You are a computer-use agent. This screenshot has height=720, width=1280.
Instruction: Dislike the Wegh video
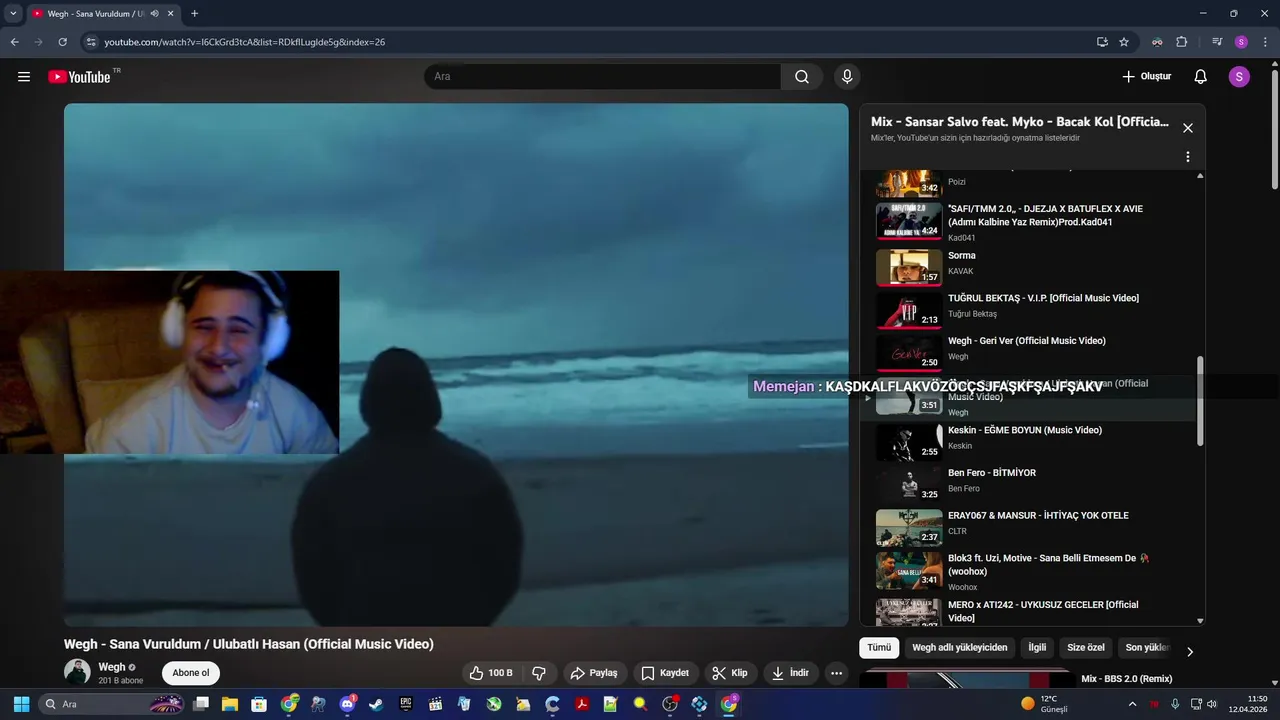(x=538, y=673)
